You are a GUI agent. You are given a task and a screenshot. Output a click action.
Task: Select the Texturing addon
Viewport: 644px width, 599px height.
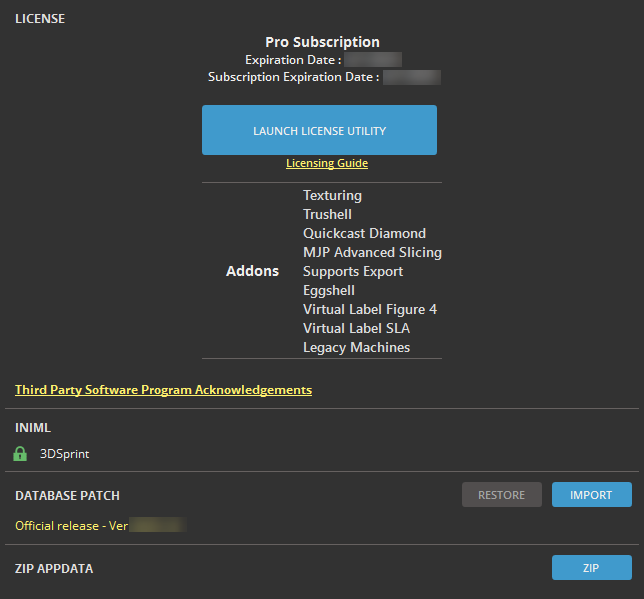click(332, 195)
